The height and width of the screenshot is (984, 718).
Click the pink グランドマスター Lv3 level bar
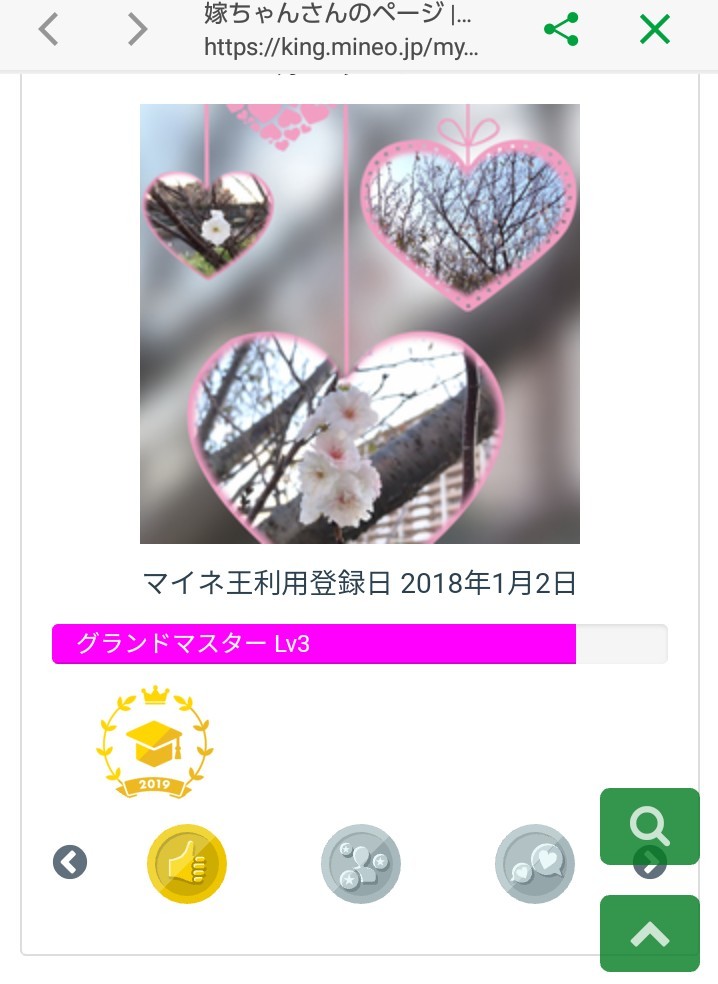(314, 644)
